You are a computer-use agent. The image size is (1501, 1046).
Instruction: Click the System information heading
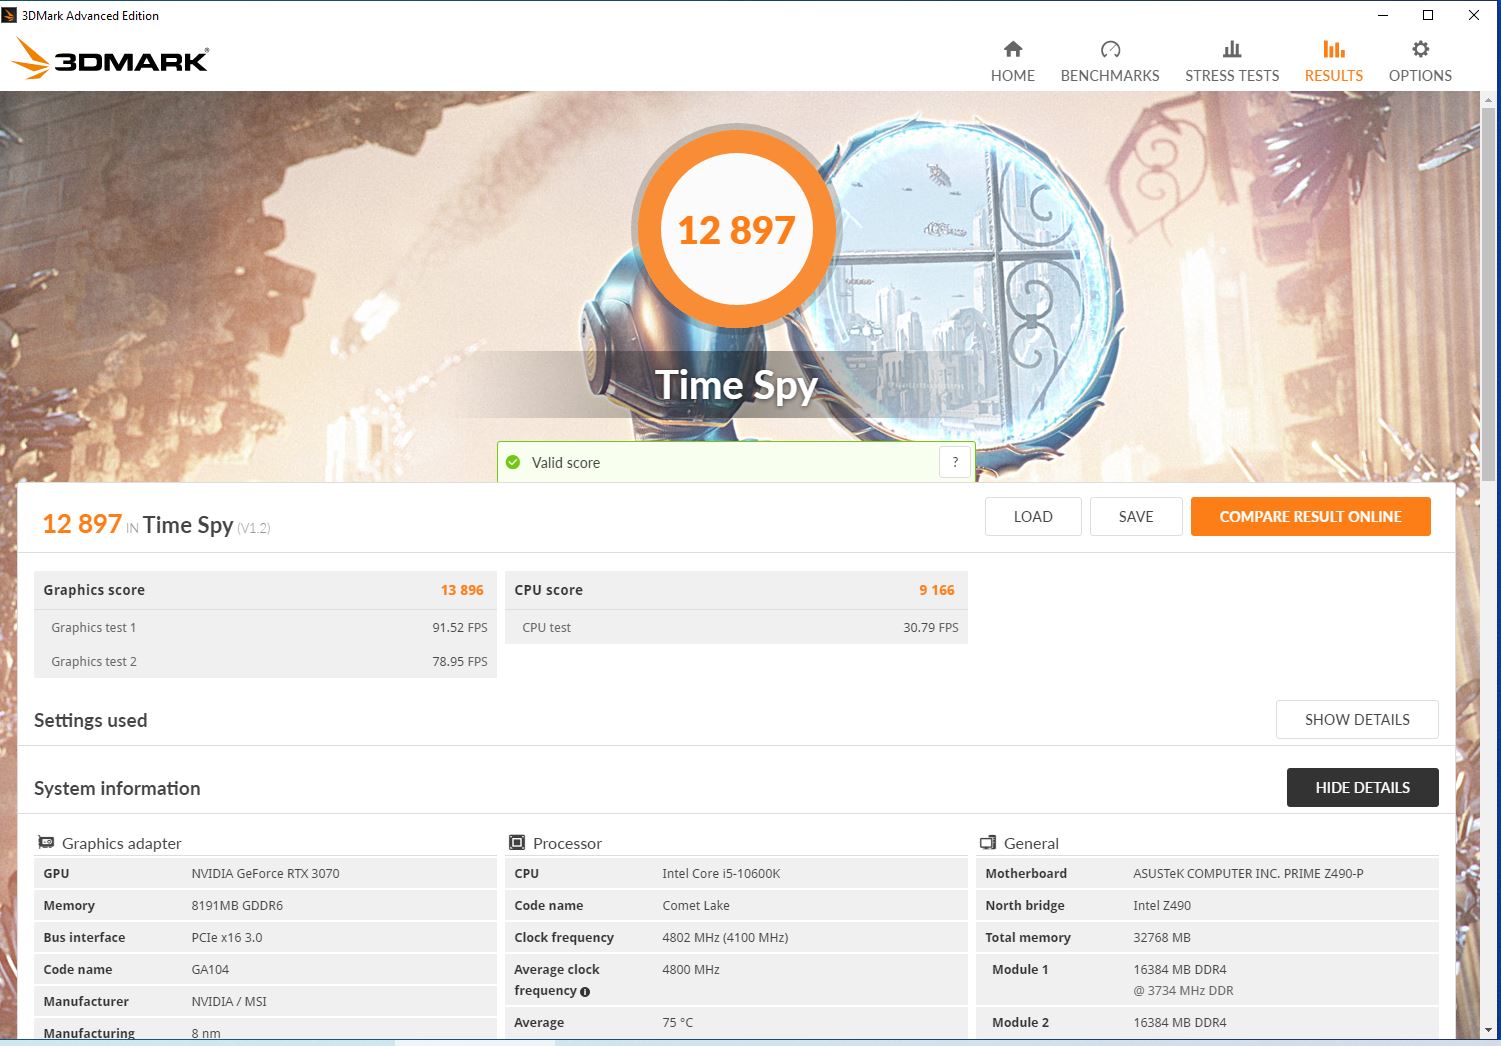(x=117, y=788)
